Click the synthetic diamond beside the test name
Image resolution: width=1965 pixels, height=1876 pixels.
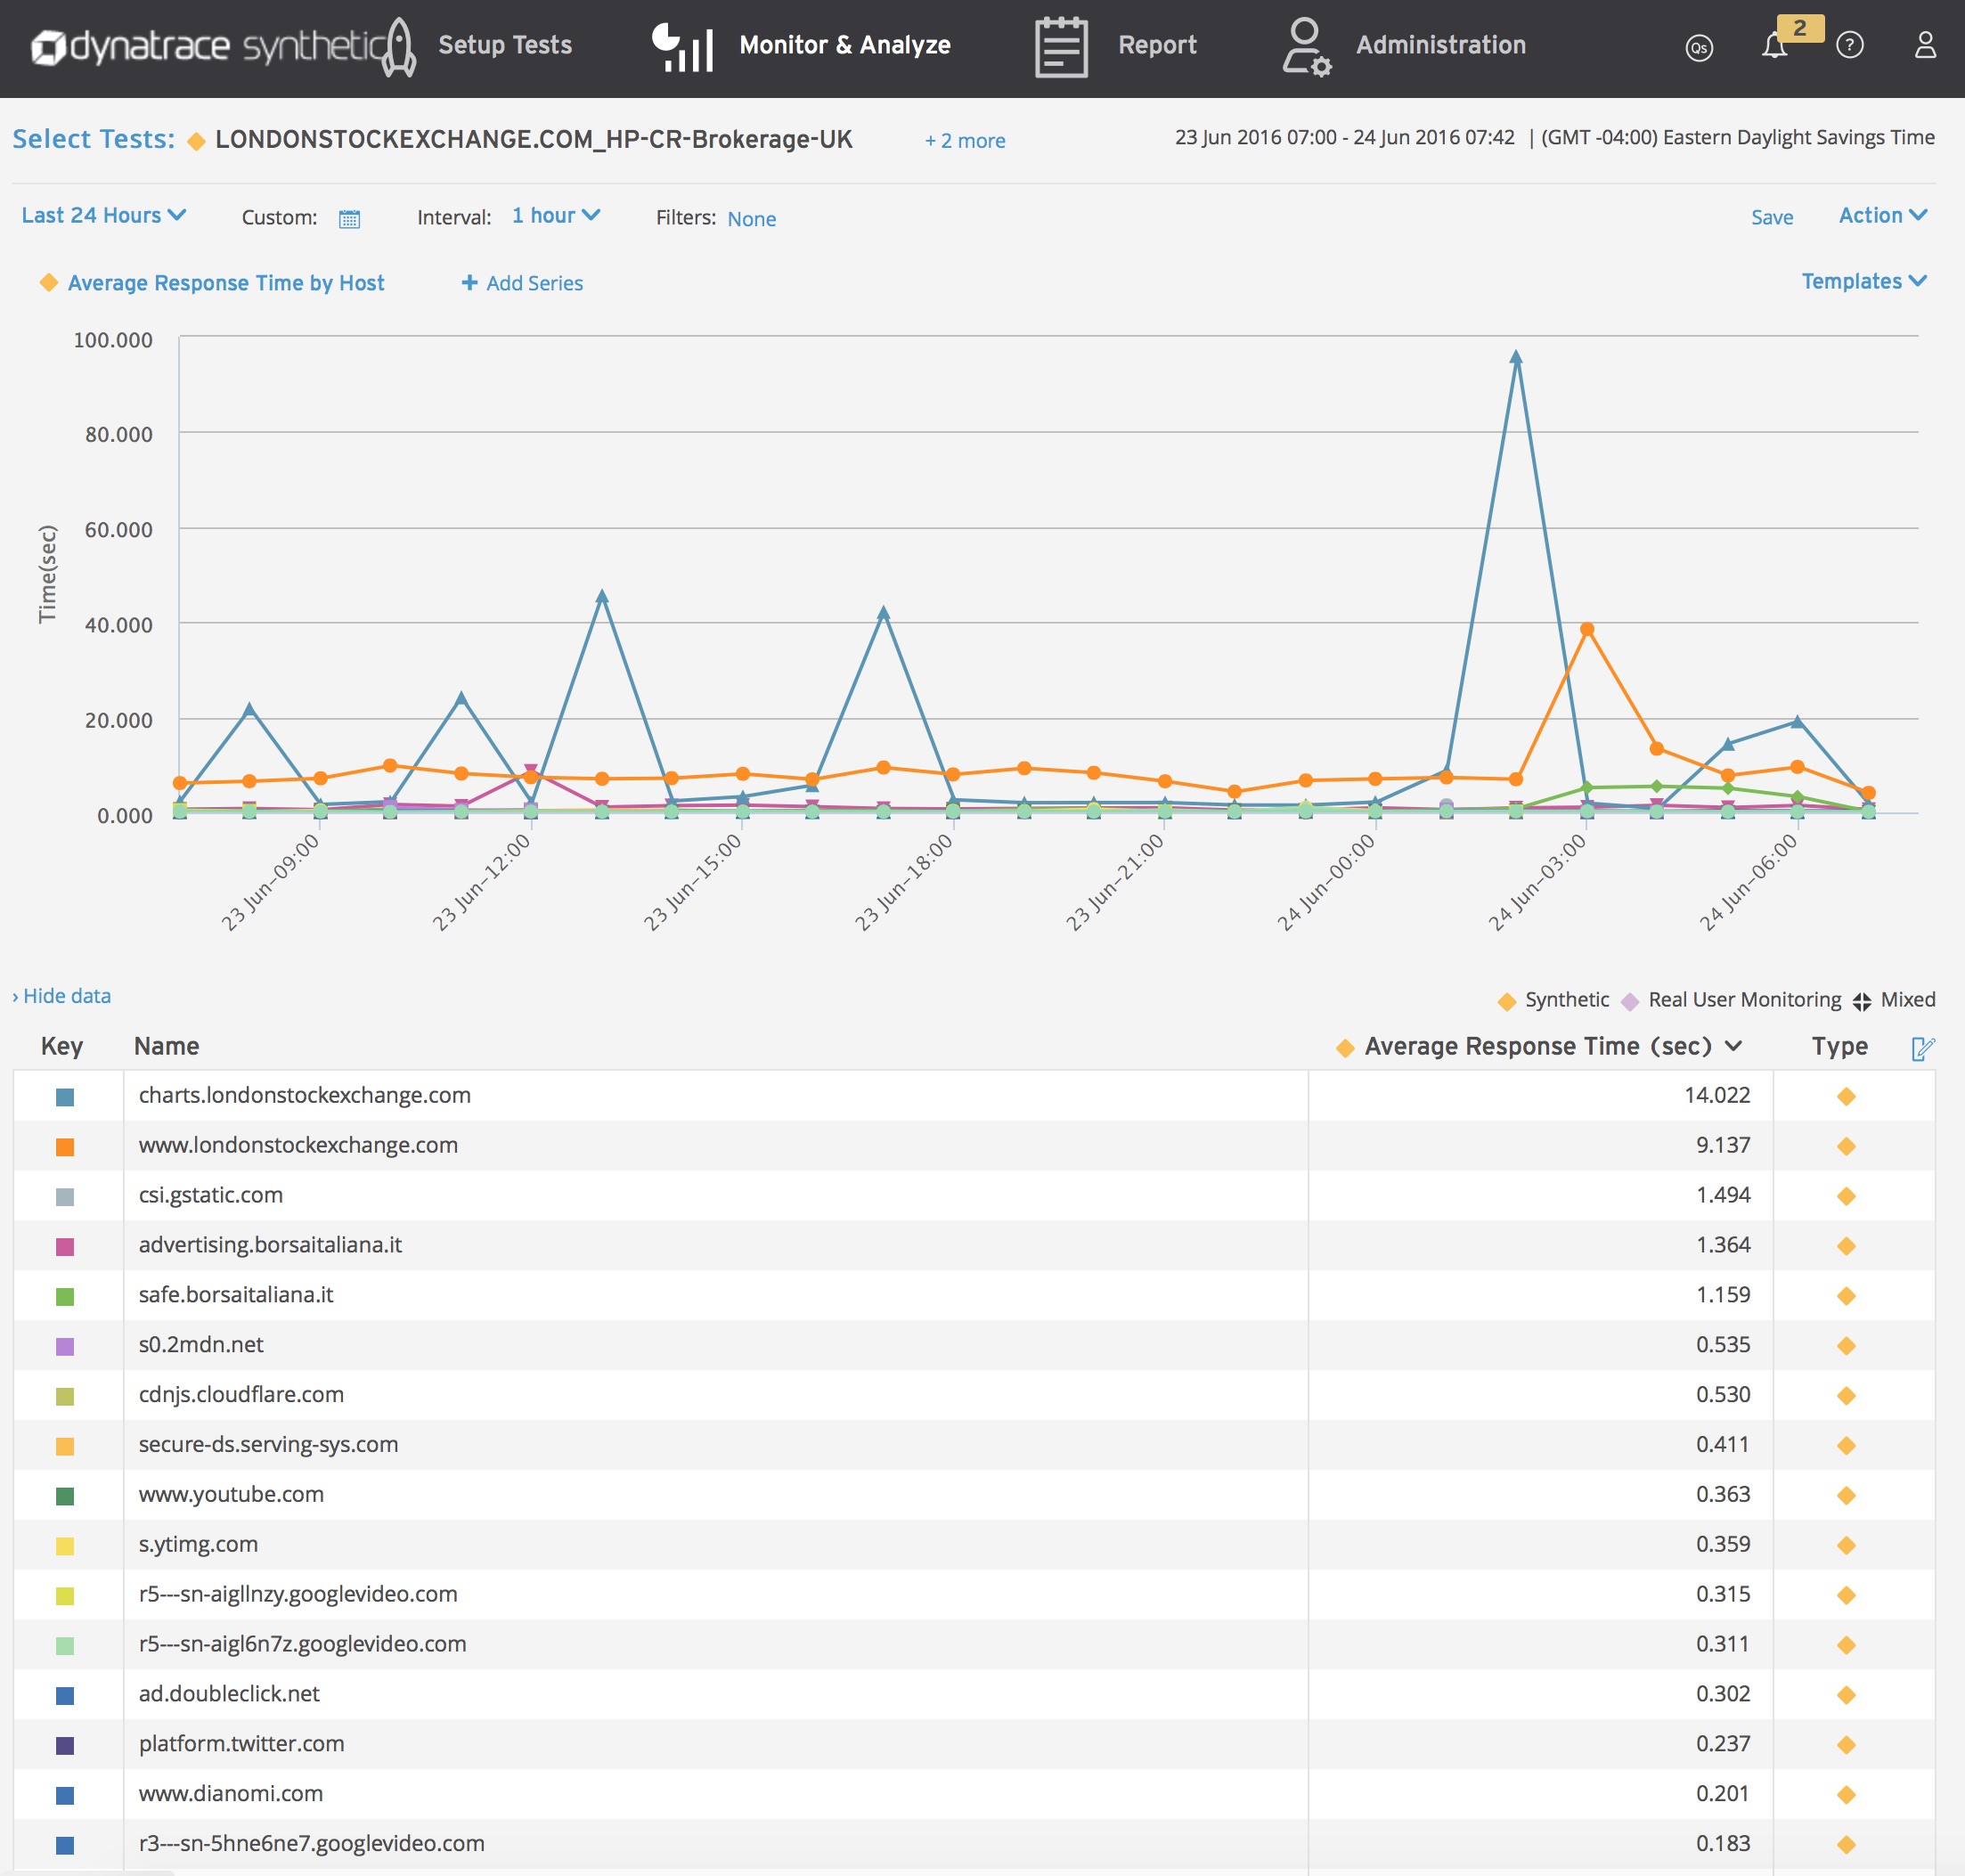pos(197,141)
